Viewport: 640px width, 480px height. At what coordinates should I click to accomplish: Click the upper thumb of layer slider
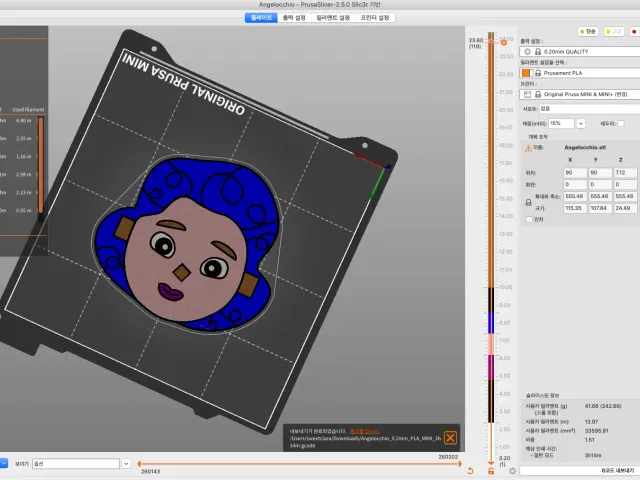[491, 41]
